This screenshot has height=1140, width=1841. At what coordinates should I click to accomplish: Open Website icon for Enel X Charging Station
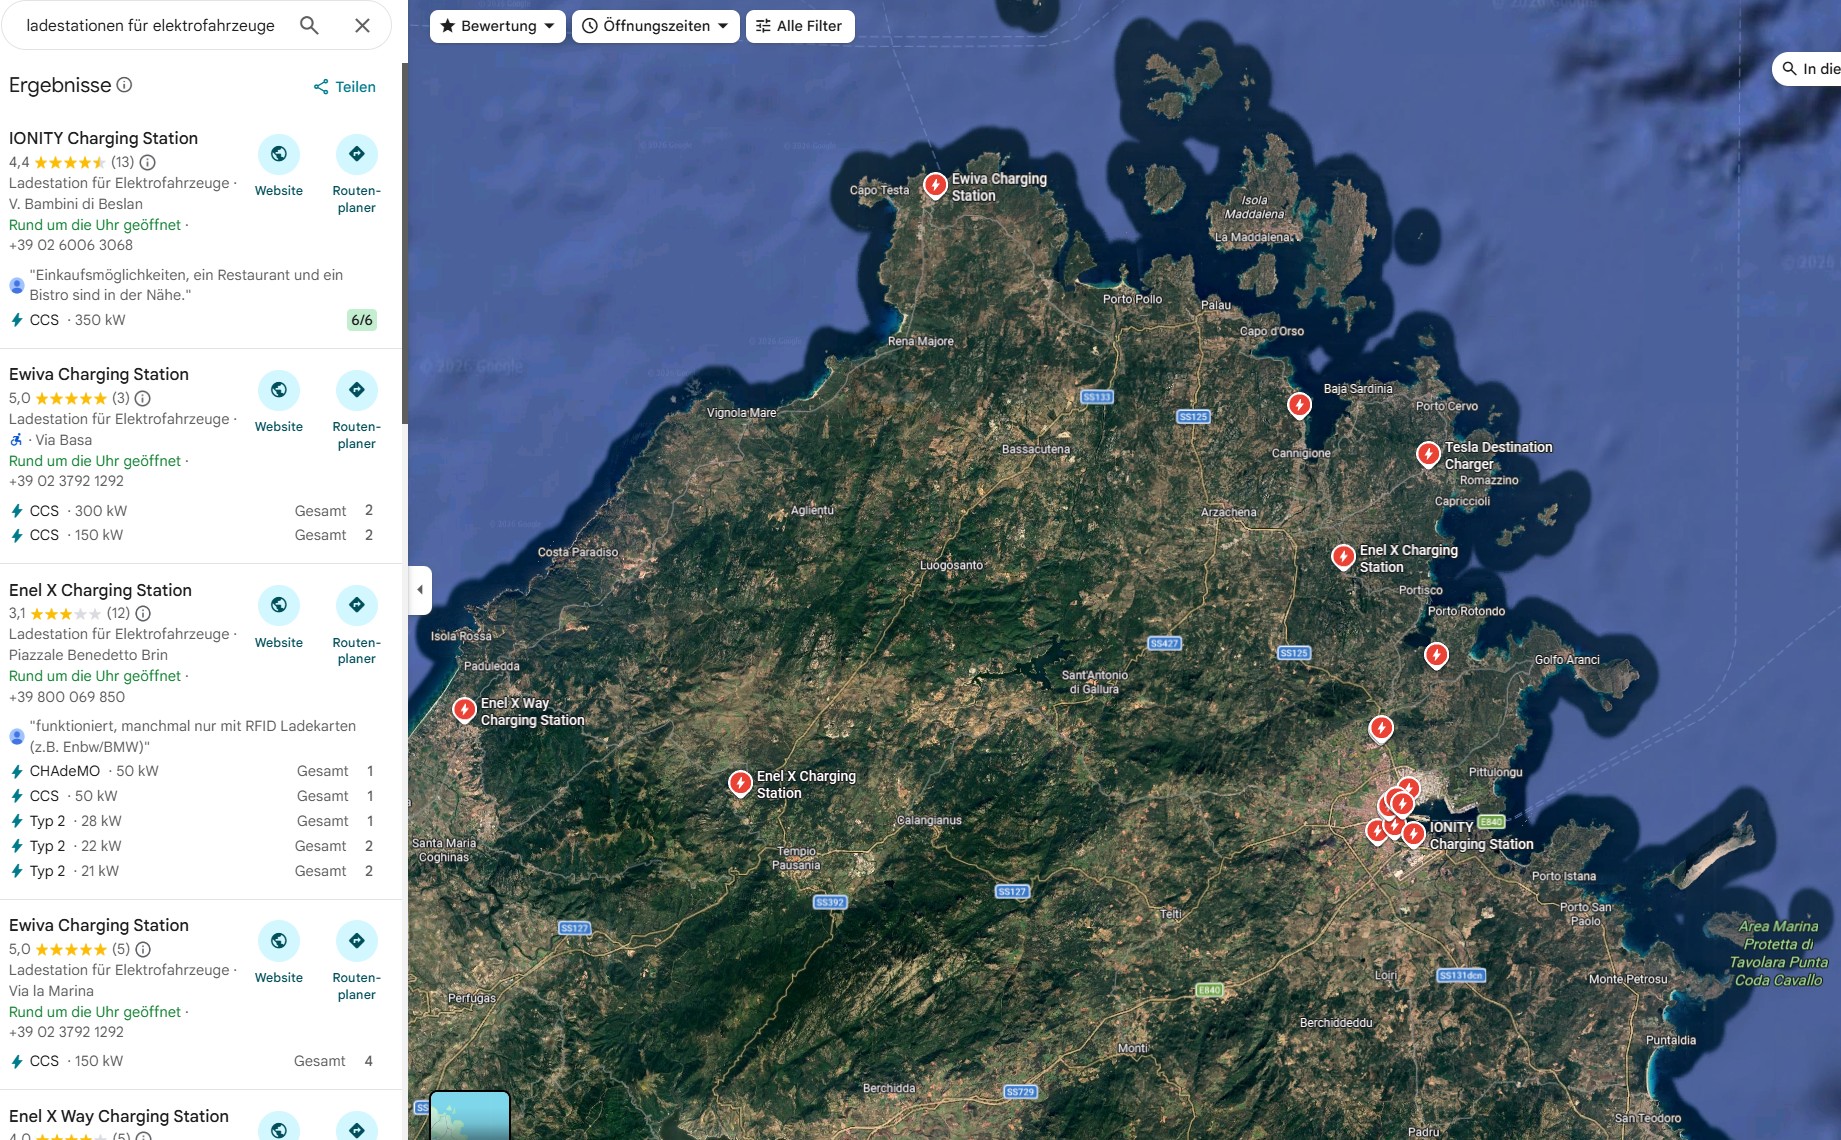tap(279, 605)
